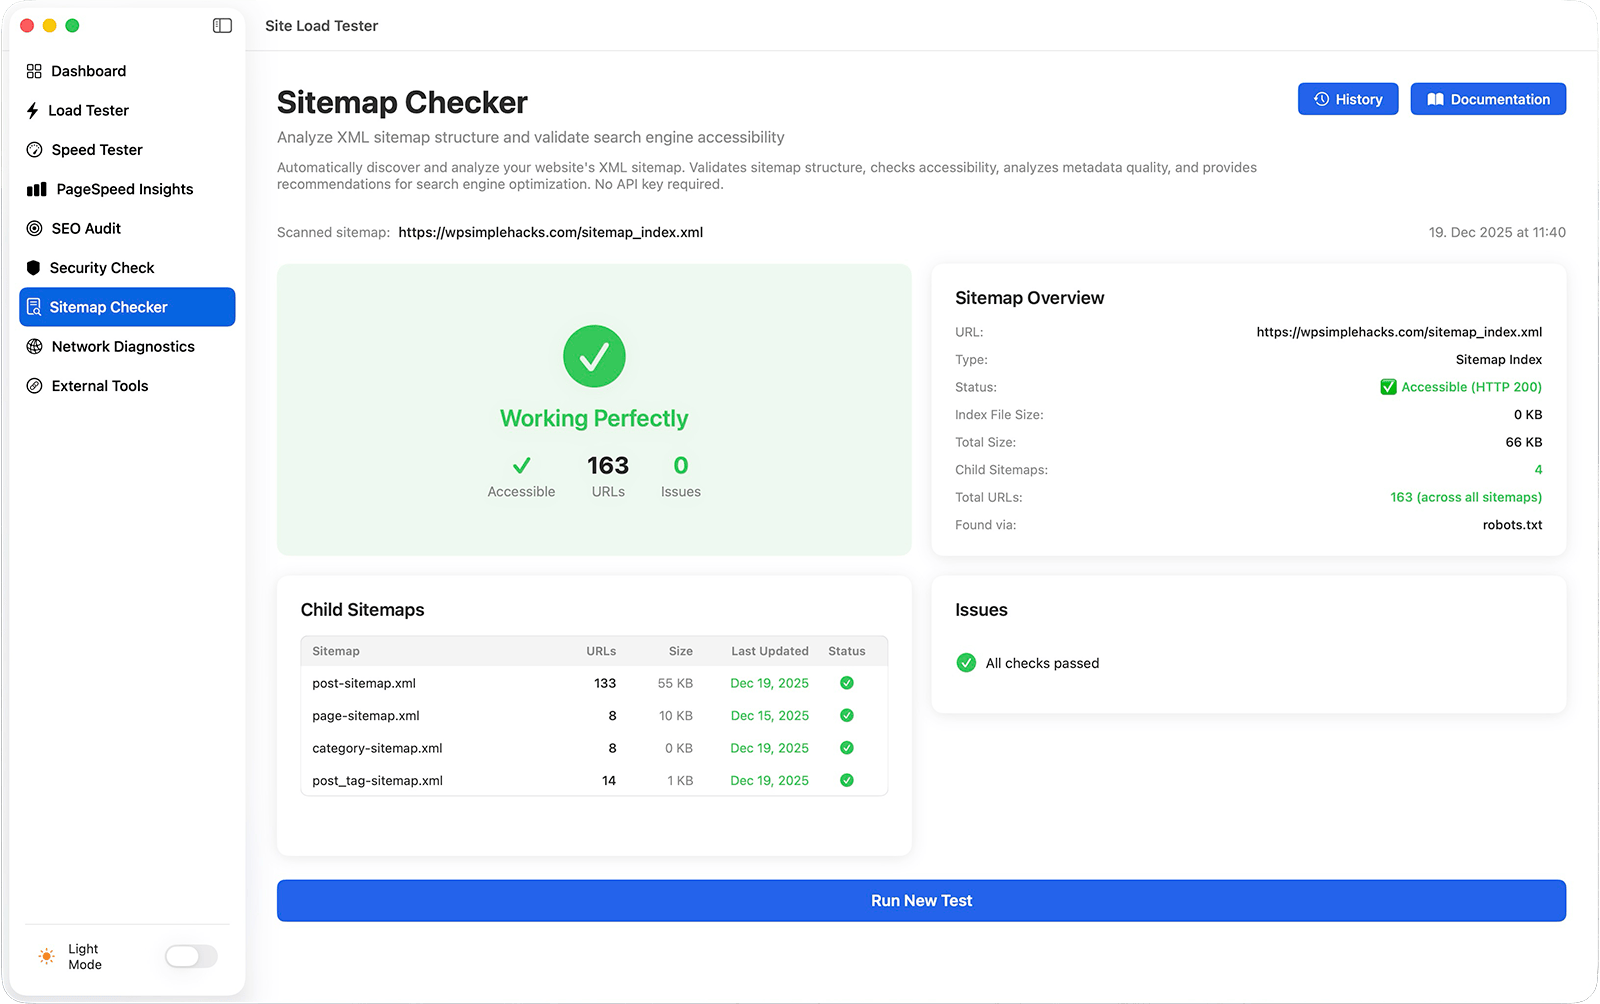Select the Speed Tester stopwatch icon
This screenshot has width=1600, height=1004.
(x=33, y=149)
